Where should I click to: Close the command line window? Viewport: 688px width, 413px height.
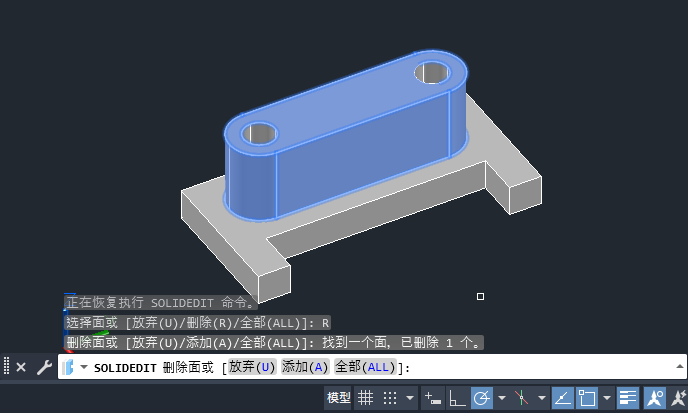(x=21, y=367)
